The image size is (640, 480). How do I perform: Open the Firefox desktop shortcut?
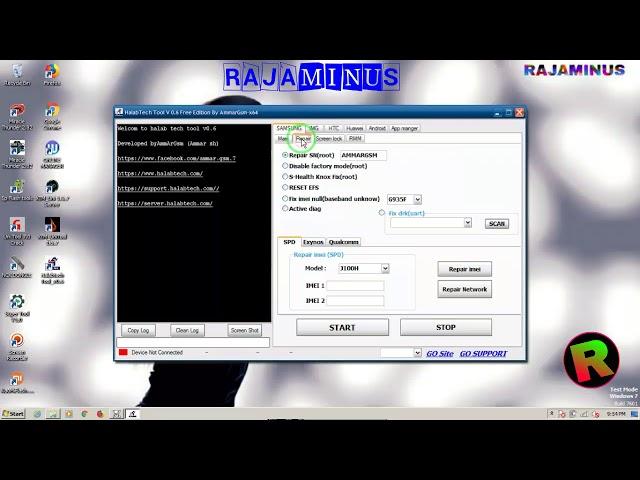click(x=52, y=75)
